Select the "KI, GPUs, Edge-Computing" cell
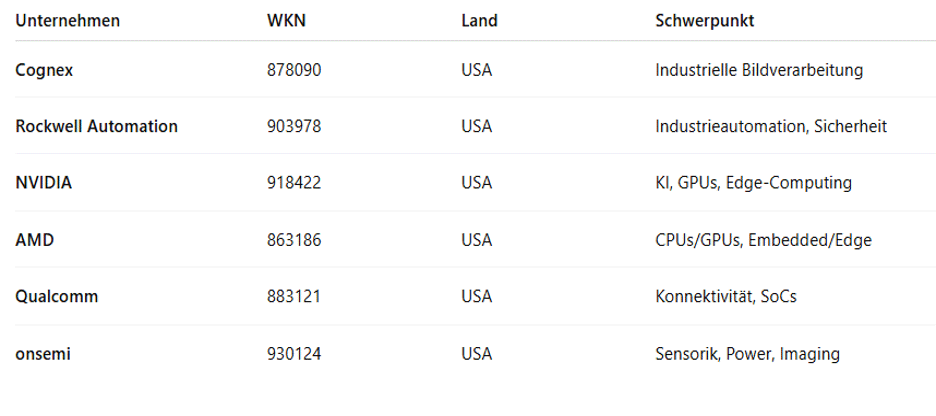This screenshot has width=936, height=416. tap(753, 183)
